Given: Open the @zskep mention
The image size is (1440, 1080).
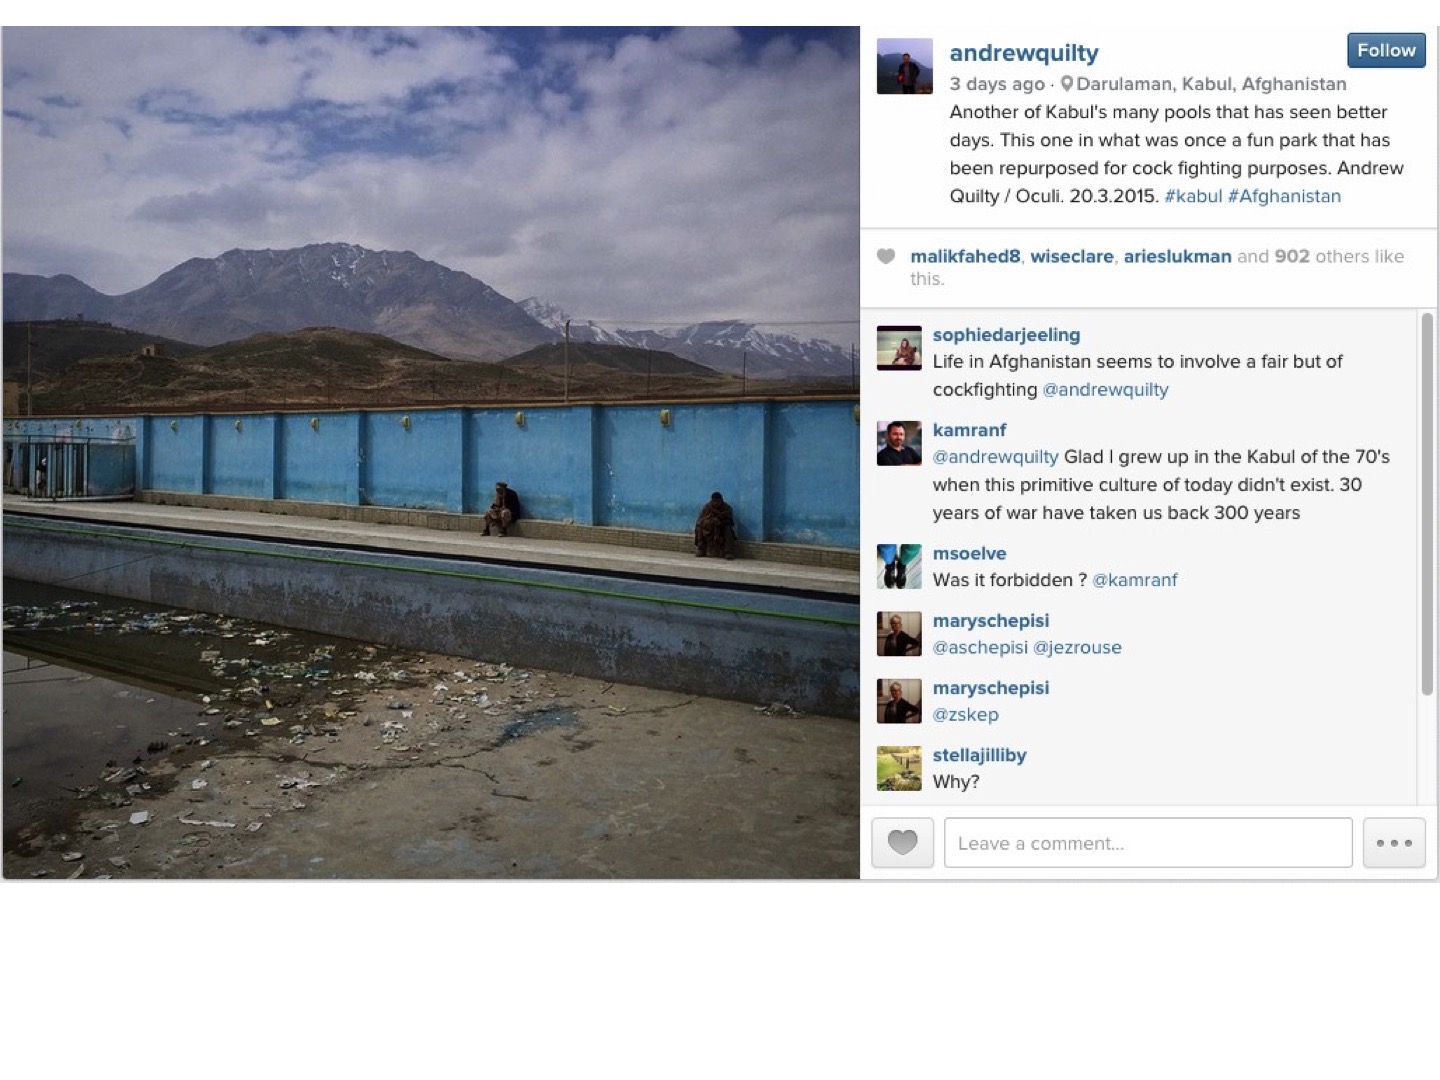Looking at the screenshot, I should [x=965, y=714].
